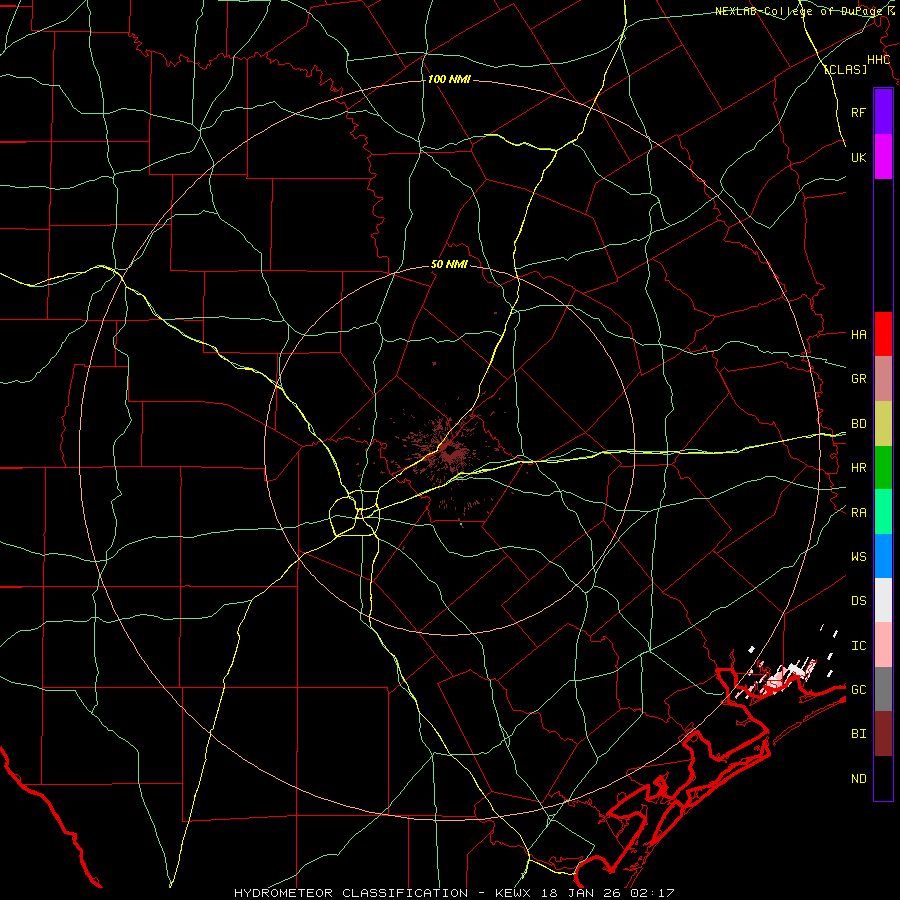Image resolution: width=900 pixels, height=900 pixels.
Task: Select the light pink IC legend swatch
Action: [883, 645]
